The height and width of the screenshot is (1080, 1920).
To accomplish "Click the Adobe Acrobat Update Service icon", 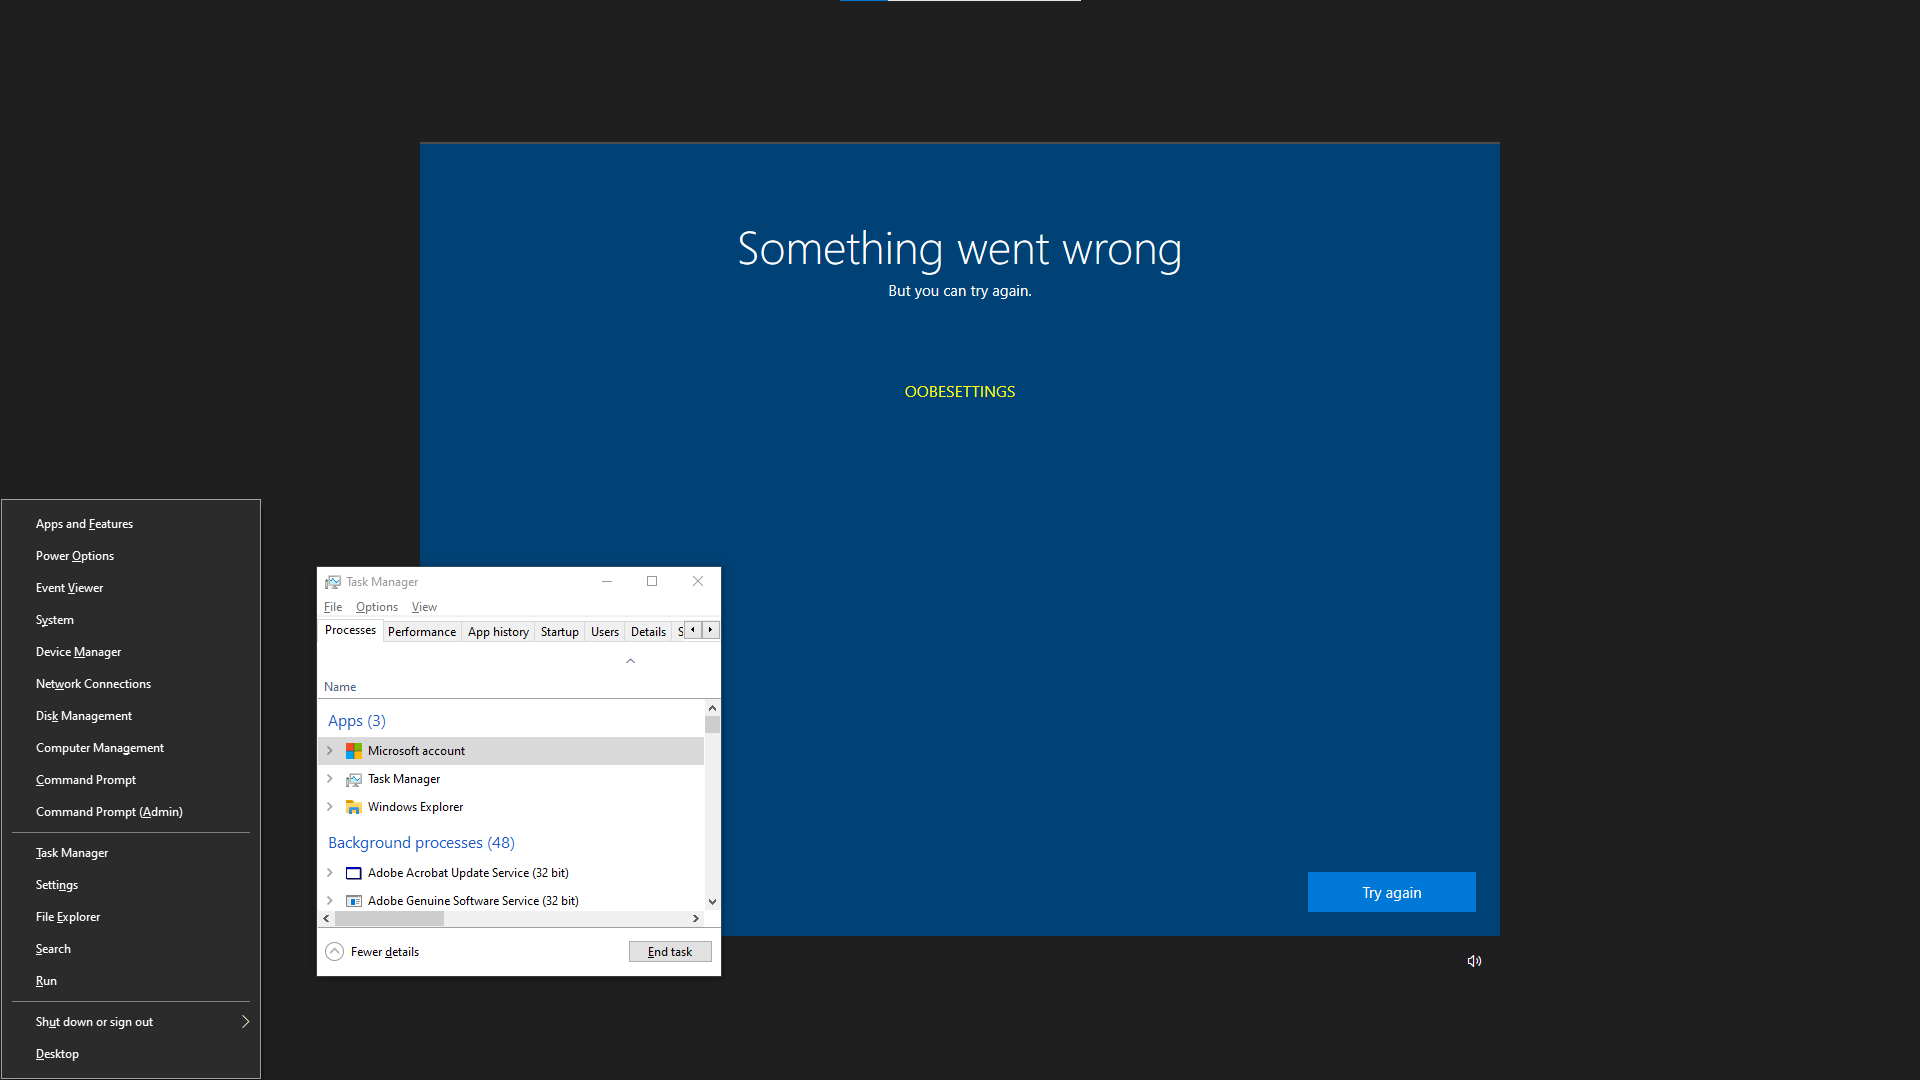I will click(354, 873).
